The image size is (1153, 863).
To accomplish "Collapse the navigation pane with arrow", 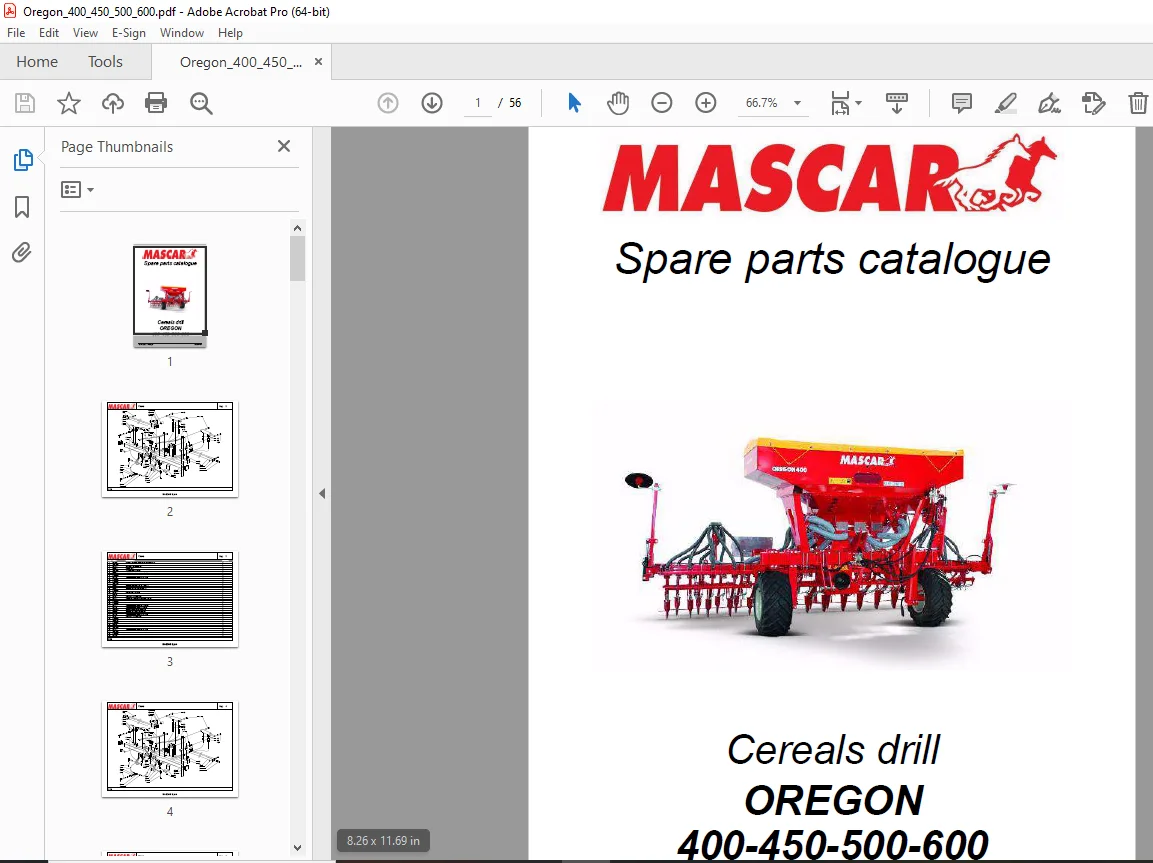I will click(322, 493).
